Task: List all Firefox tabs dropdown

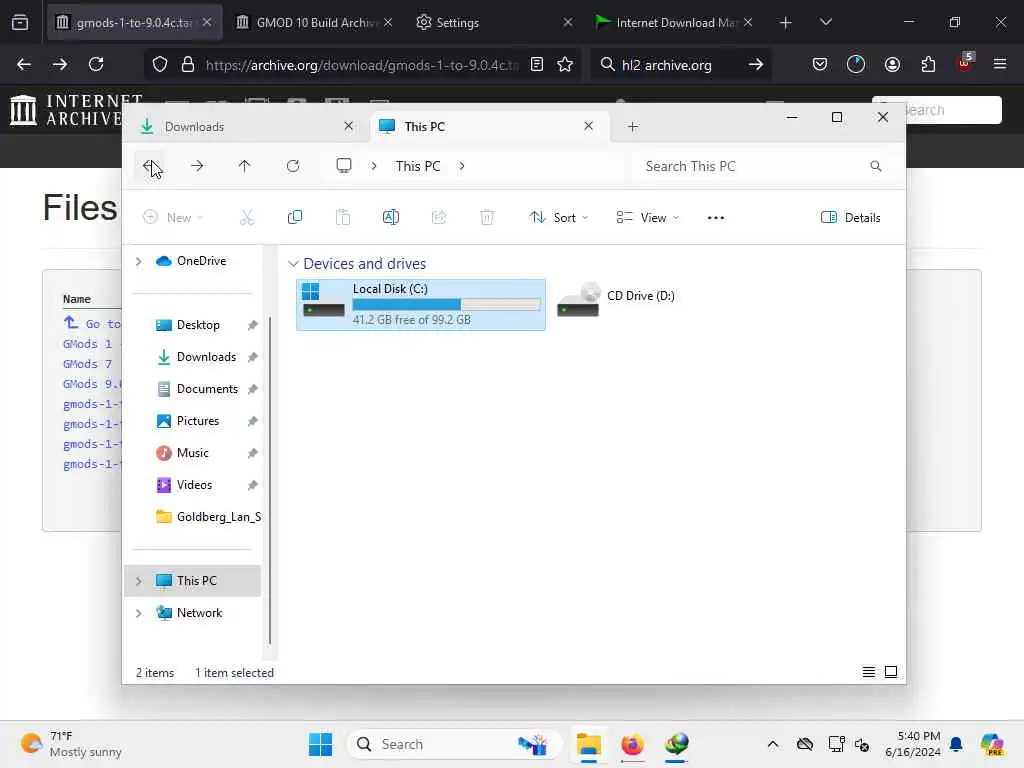Action: click(x=825, y=22)
